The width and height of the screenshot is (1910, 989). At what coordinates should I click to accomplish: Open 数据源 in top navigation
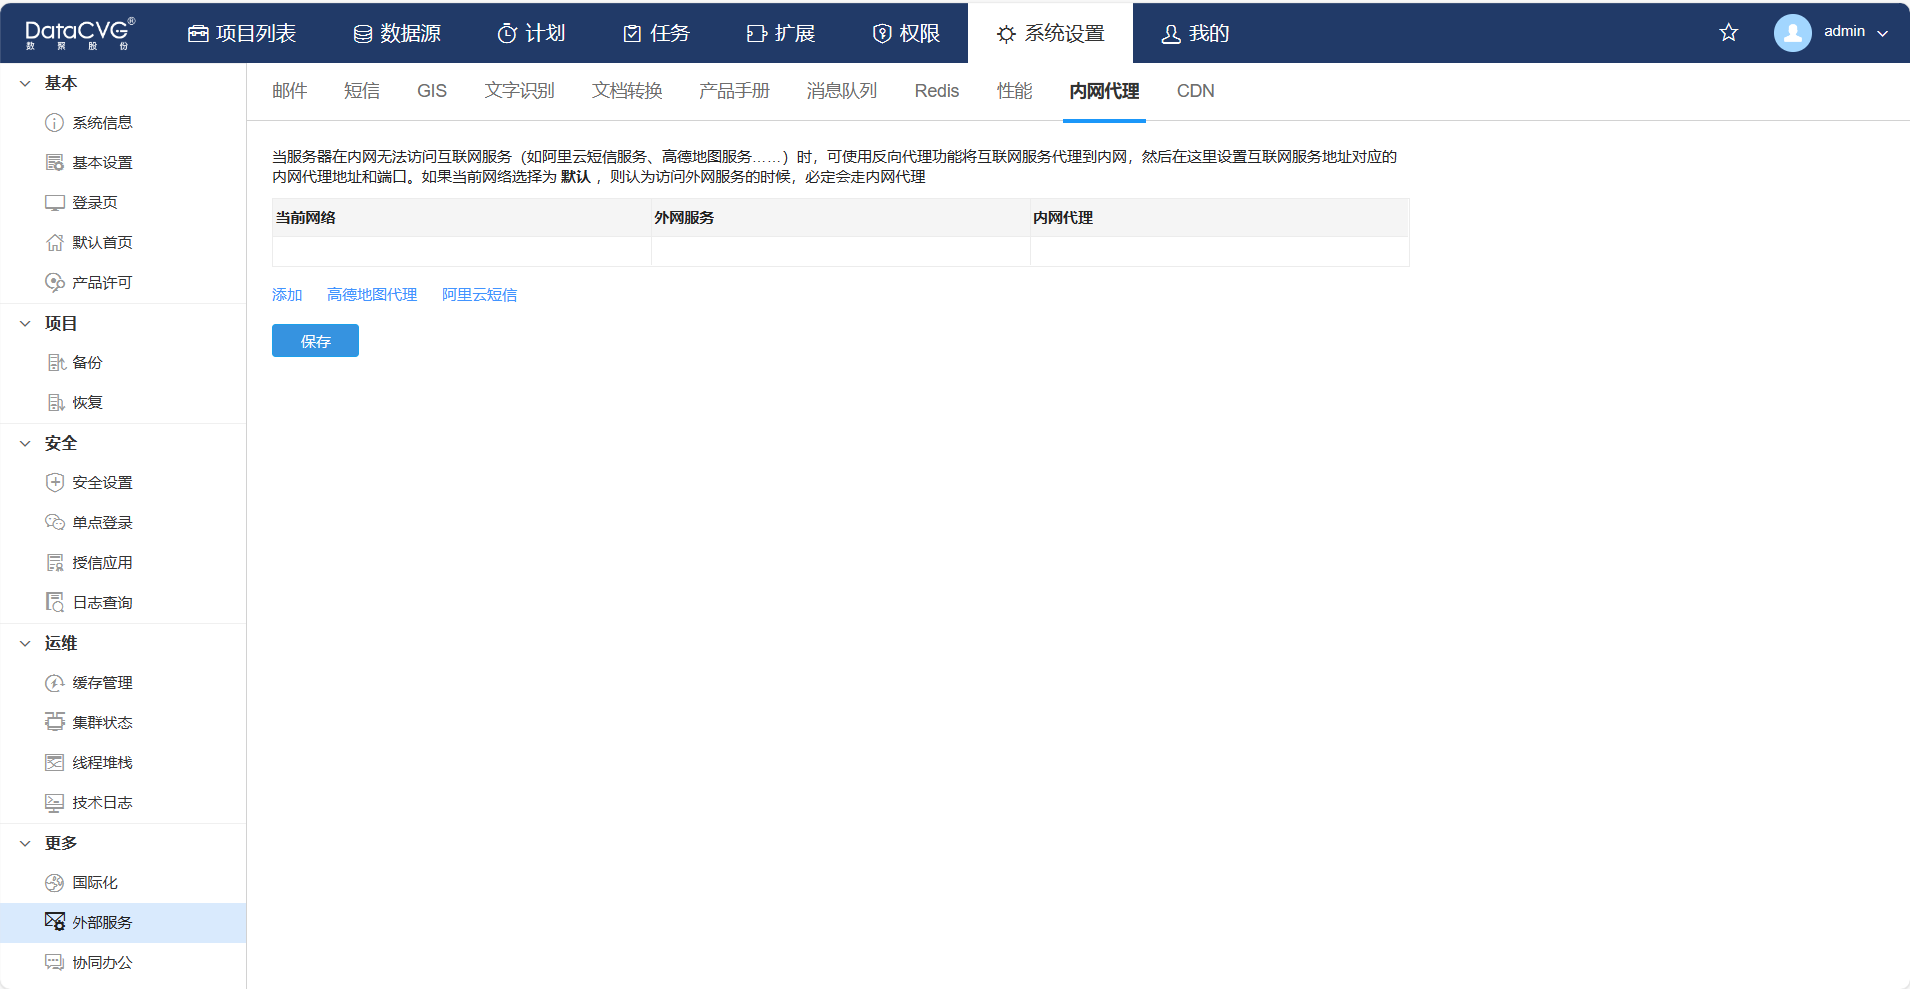[x=397, y=33]
